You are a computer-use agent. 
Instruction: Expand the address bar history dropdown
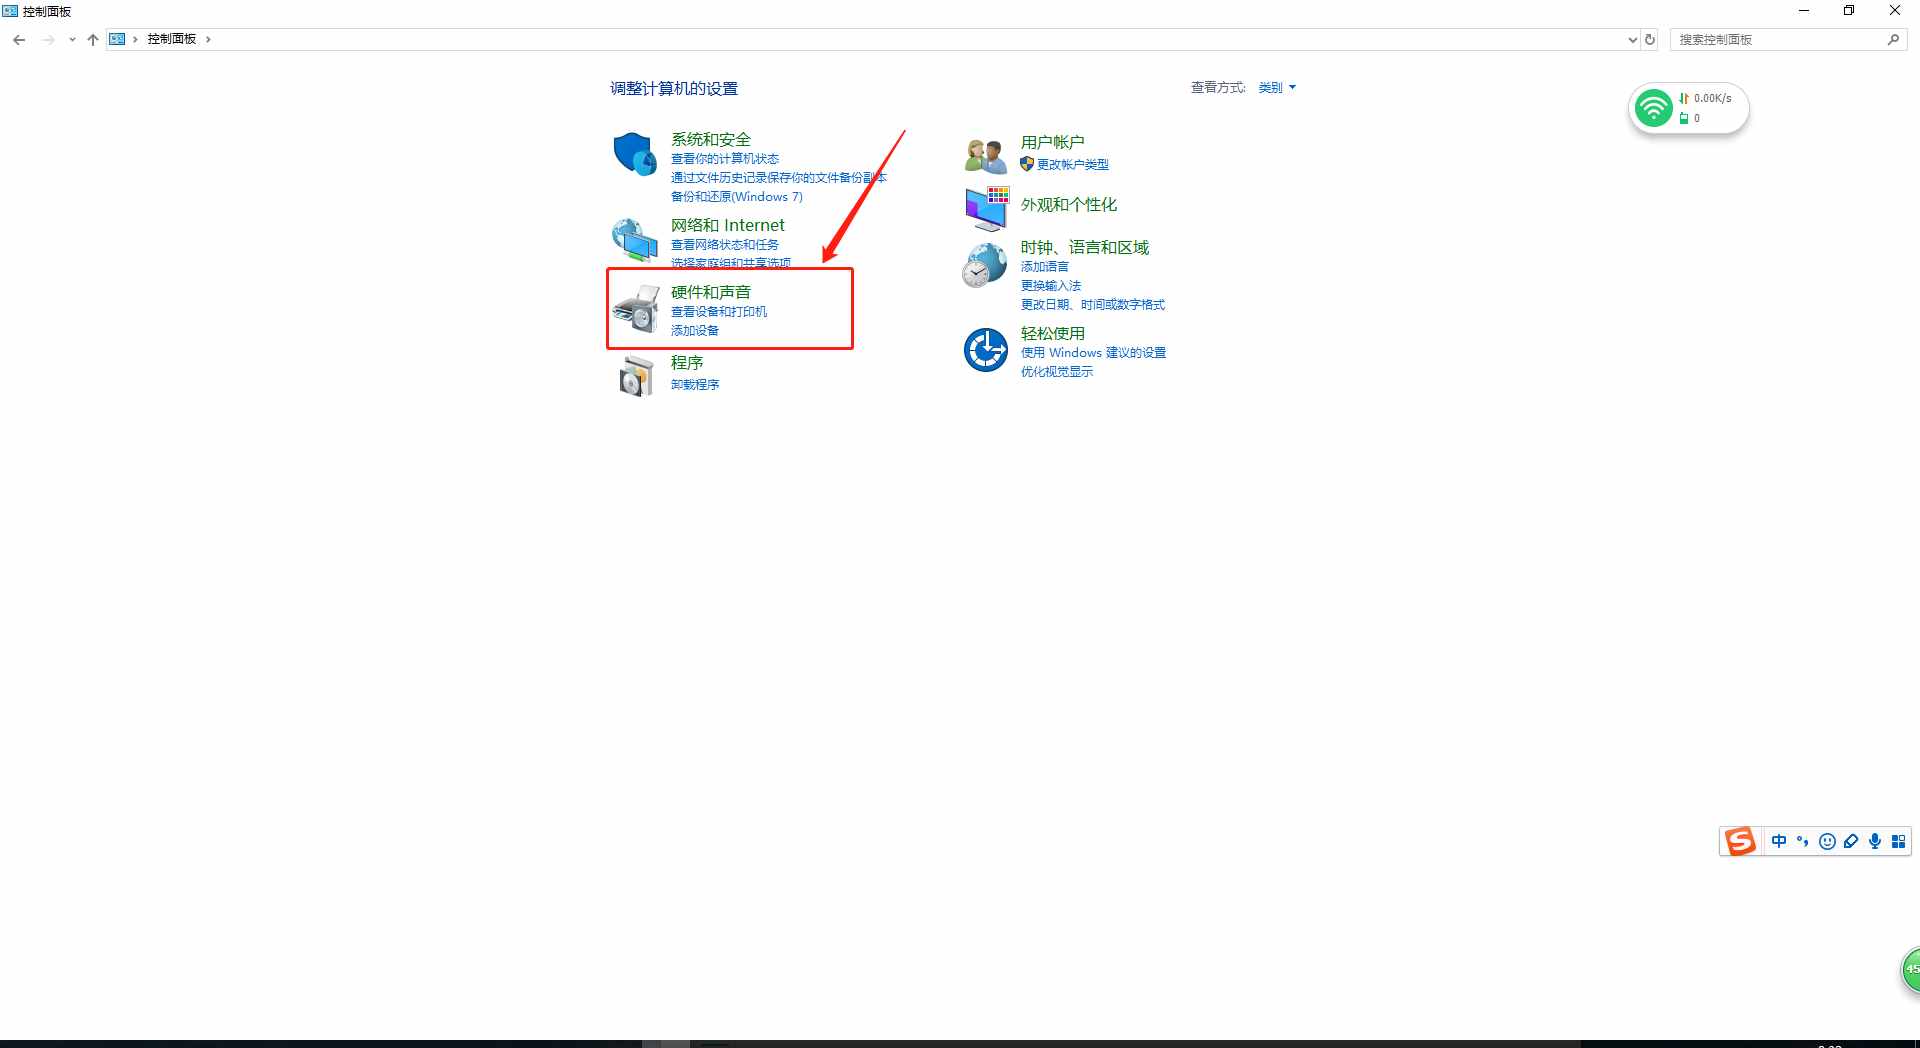1632,40
